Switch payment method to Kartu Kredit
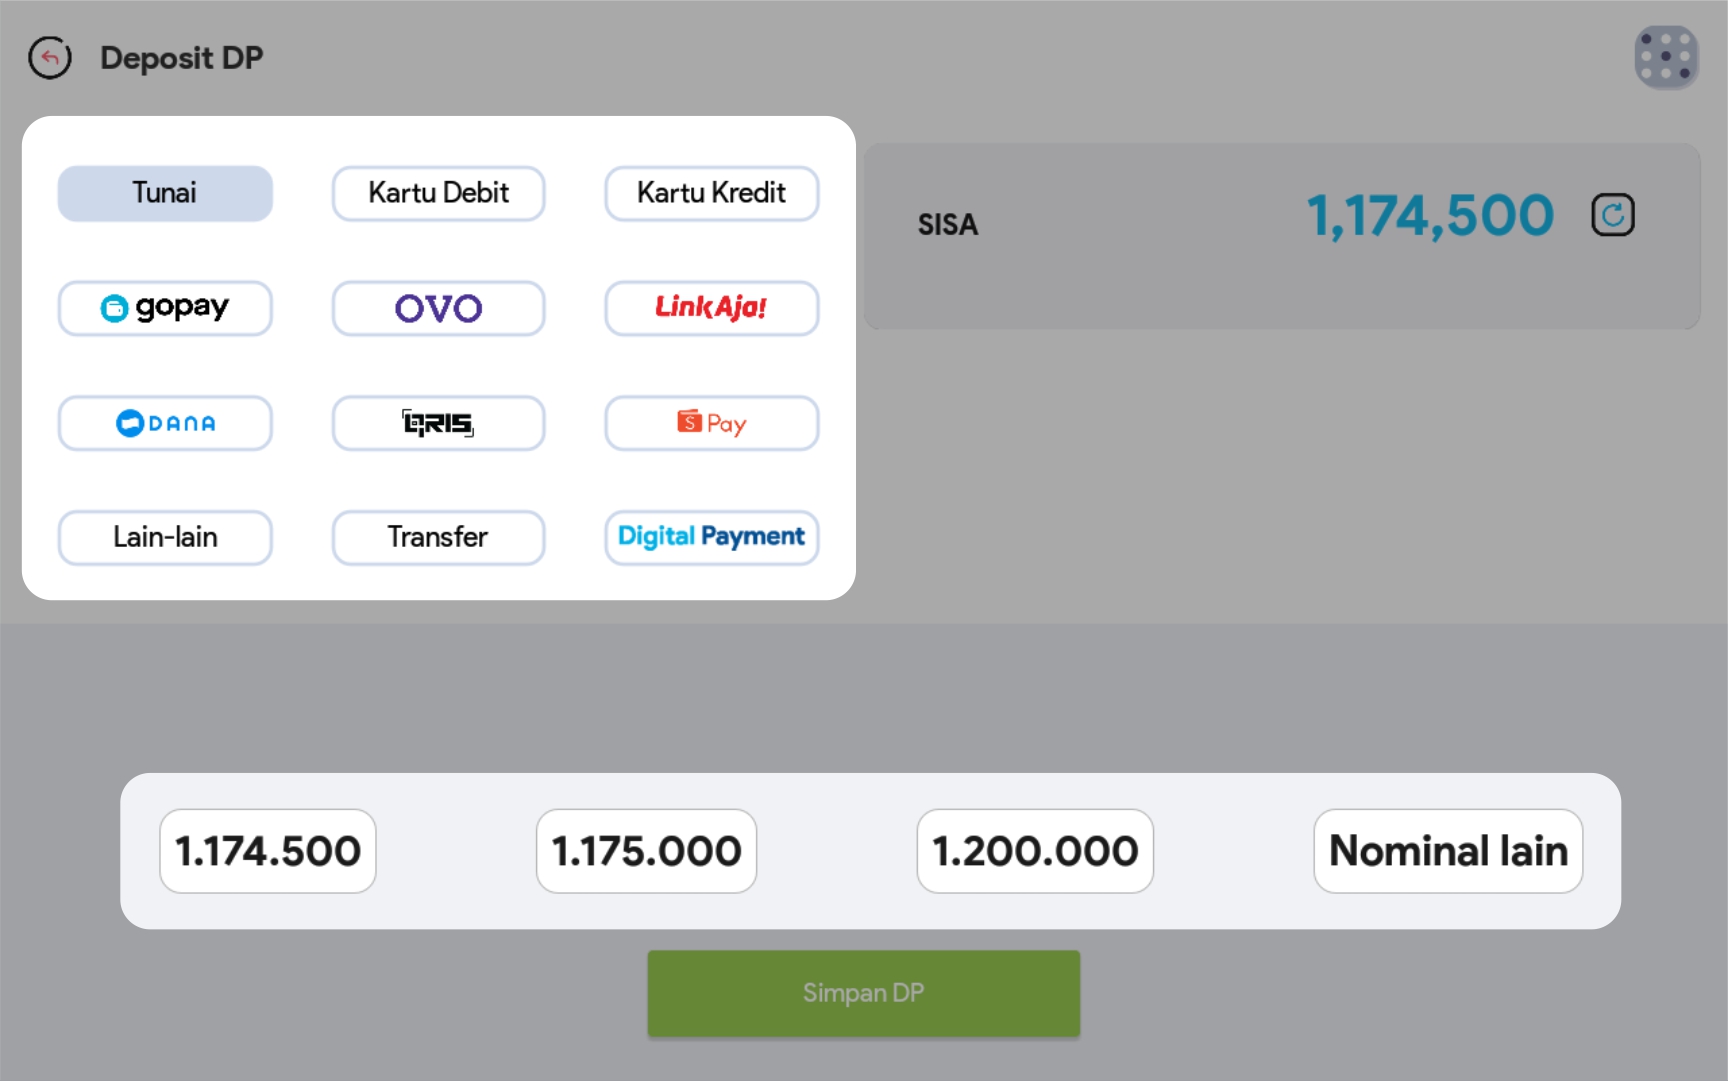Viewport: 1728px width, 1081px height. point(711,193)
